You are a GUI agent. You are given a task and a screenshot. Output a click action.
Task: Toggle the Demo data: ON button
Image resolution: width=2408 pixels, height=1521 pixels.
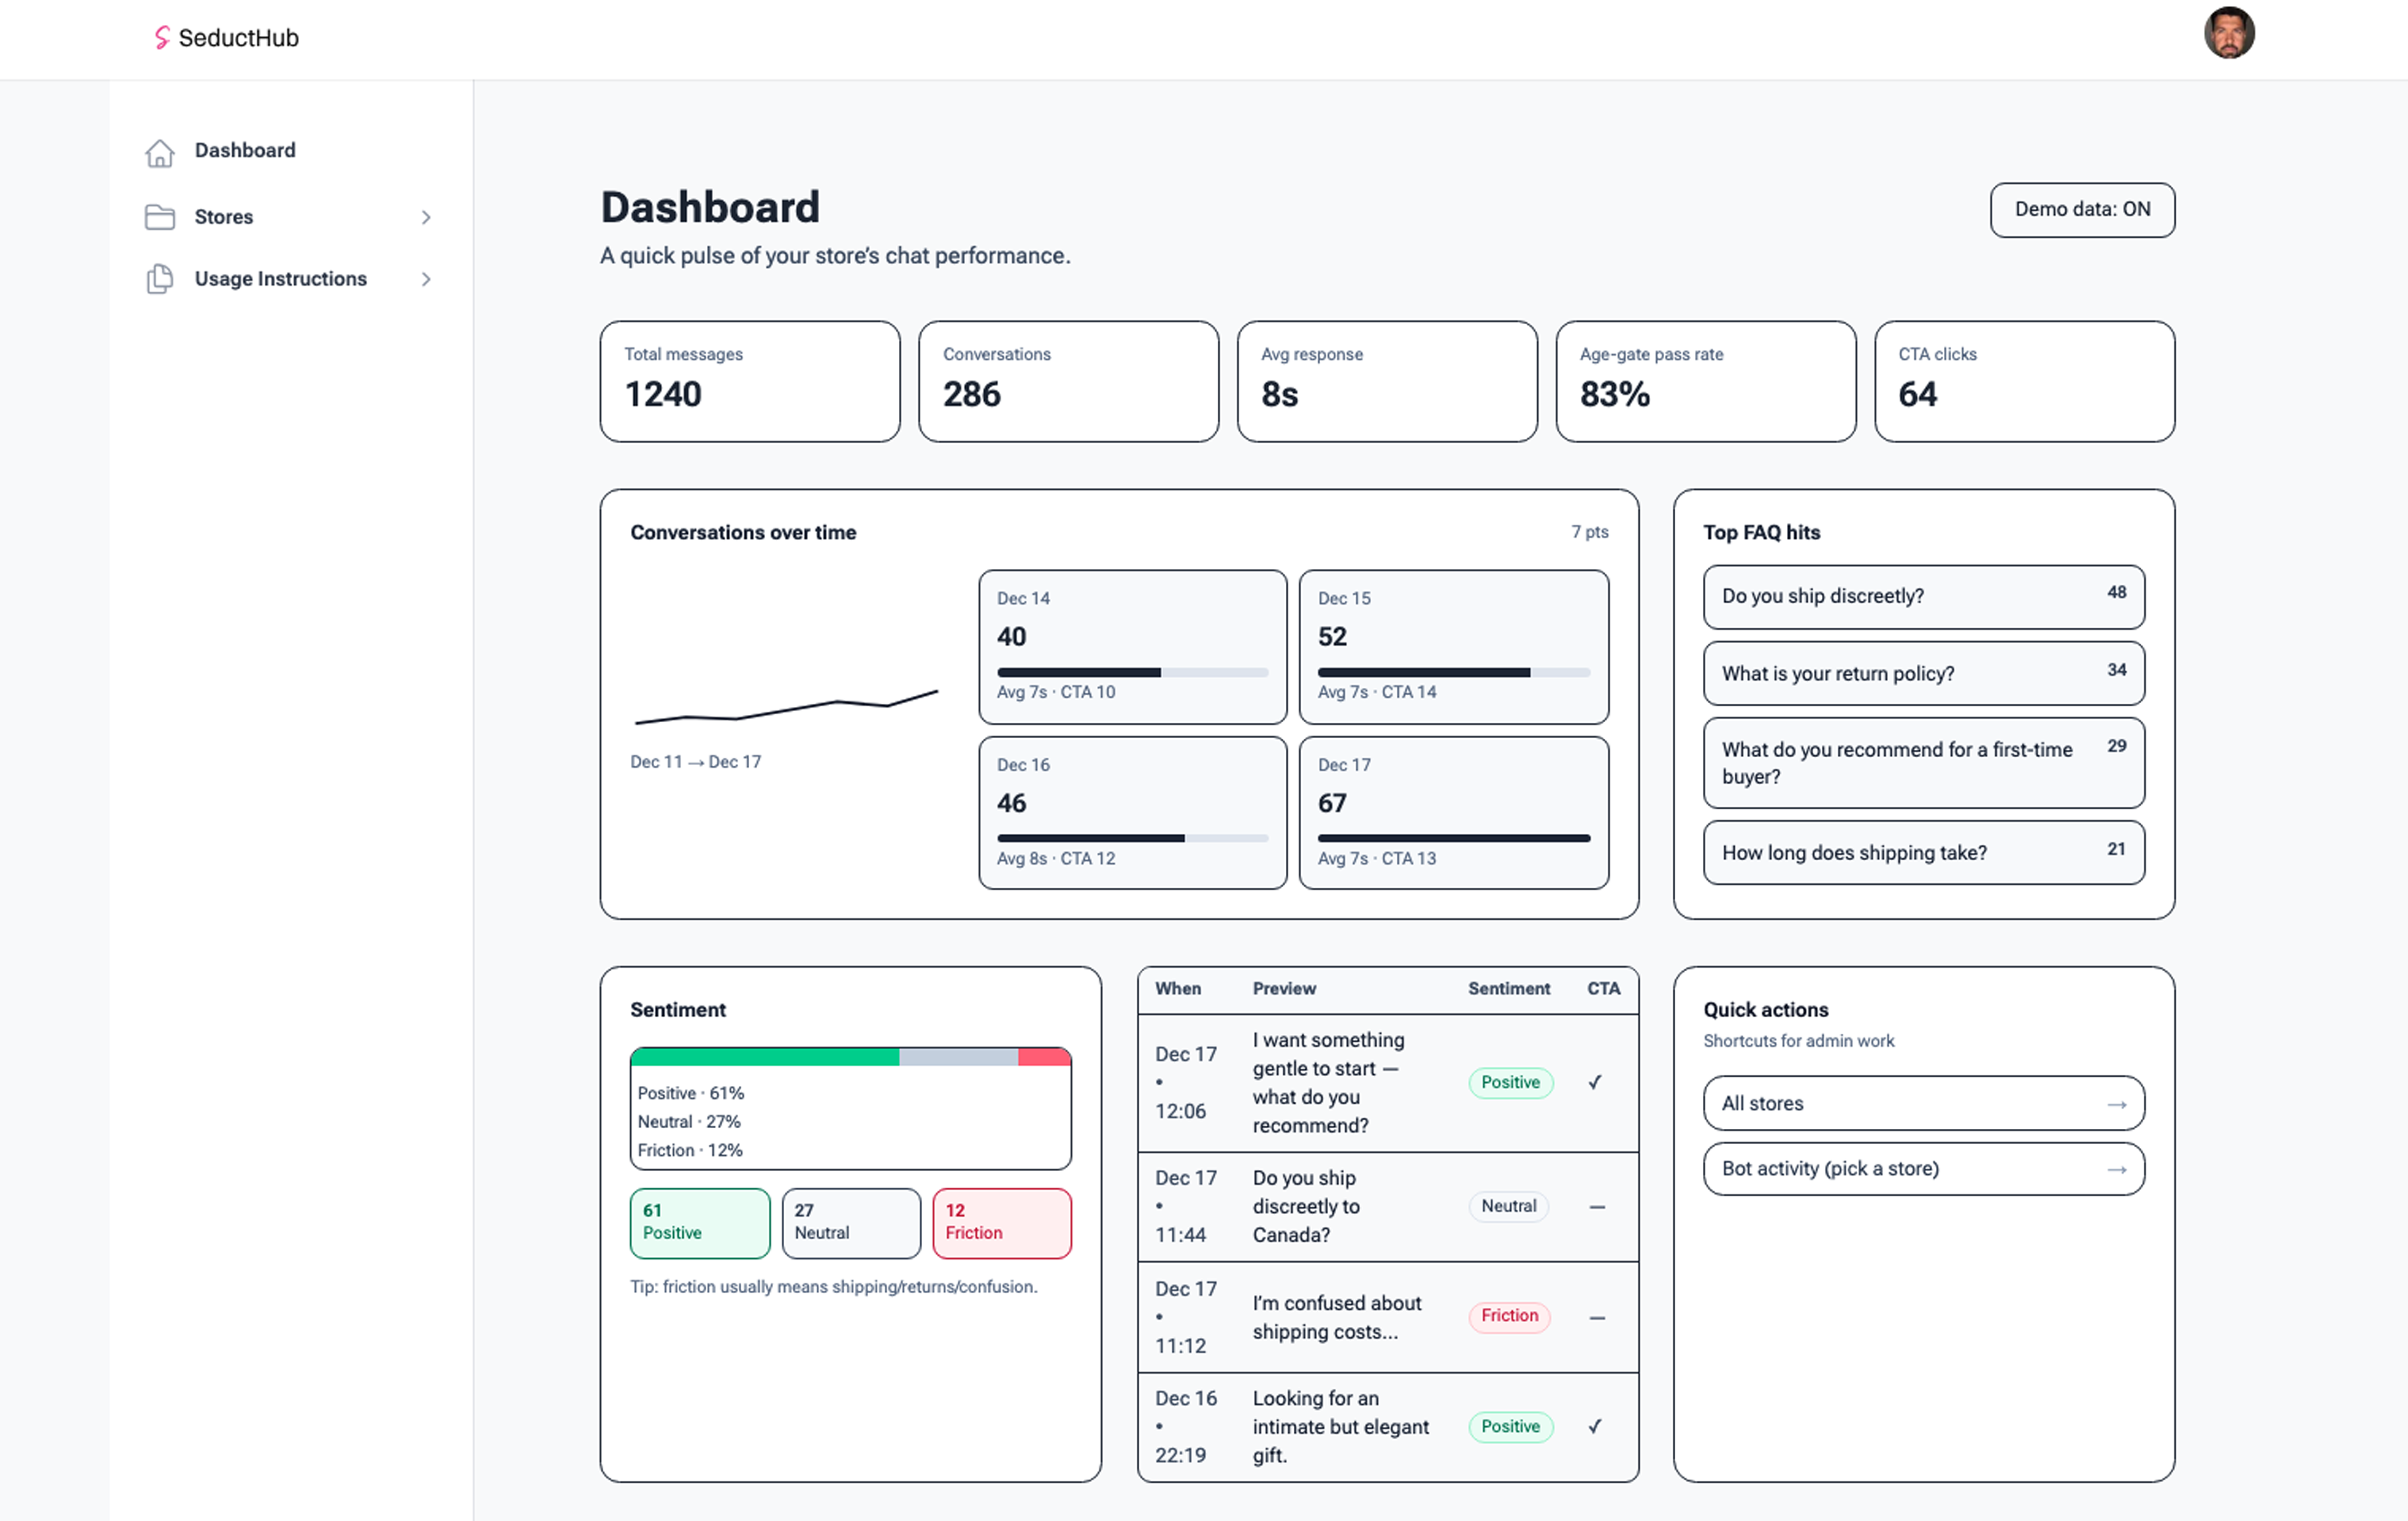tap(2081, 210)
